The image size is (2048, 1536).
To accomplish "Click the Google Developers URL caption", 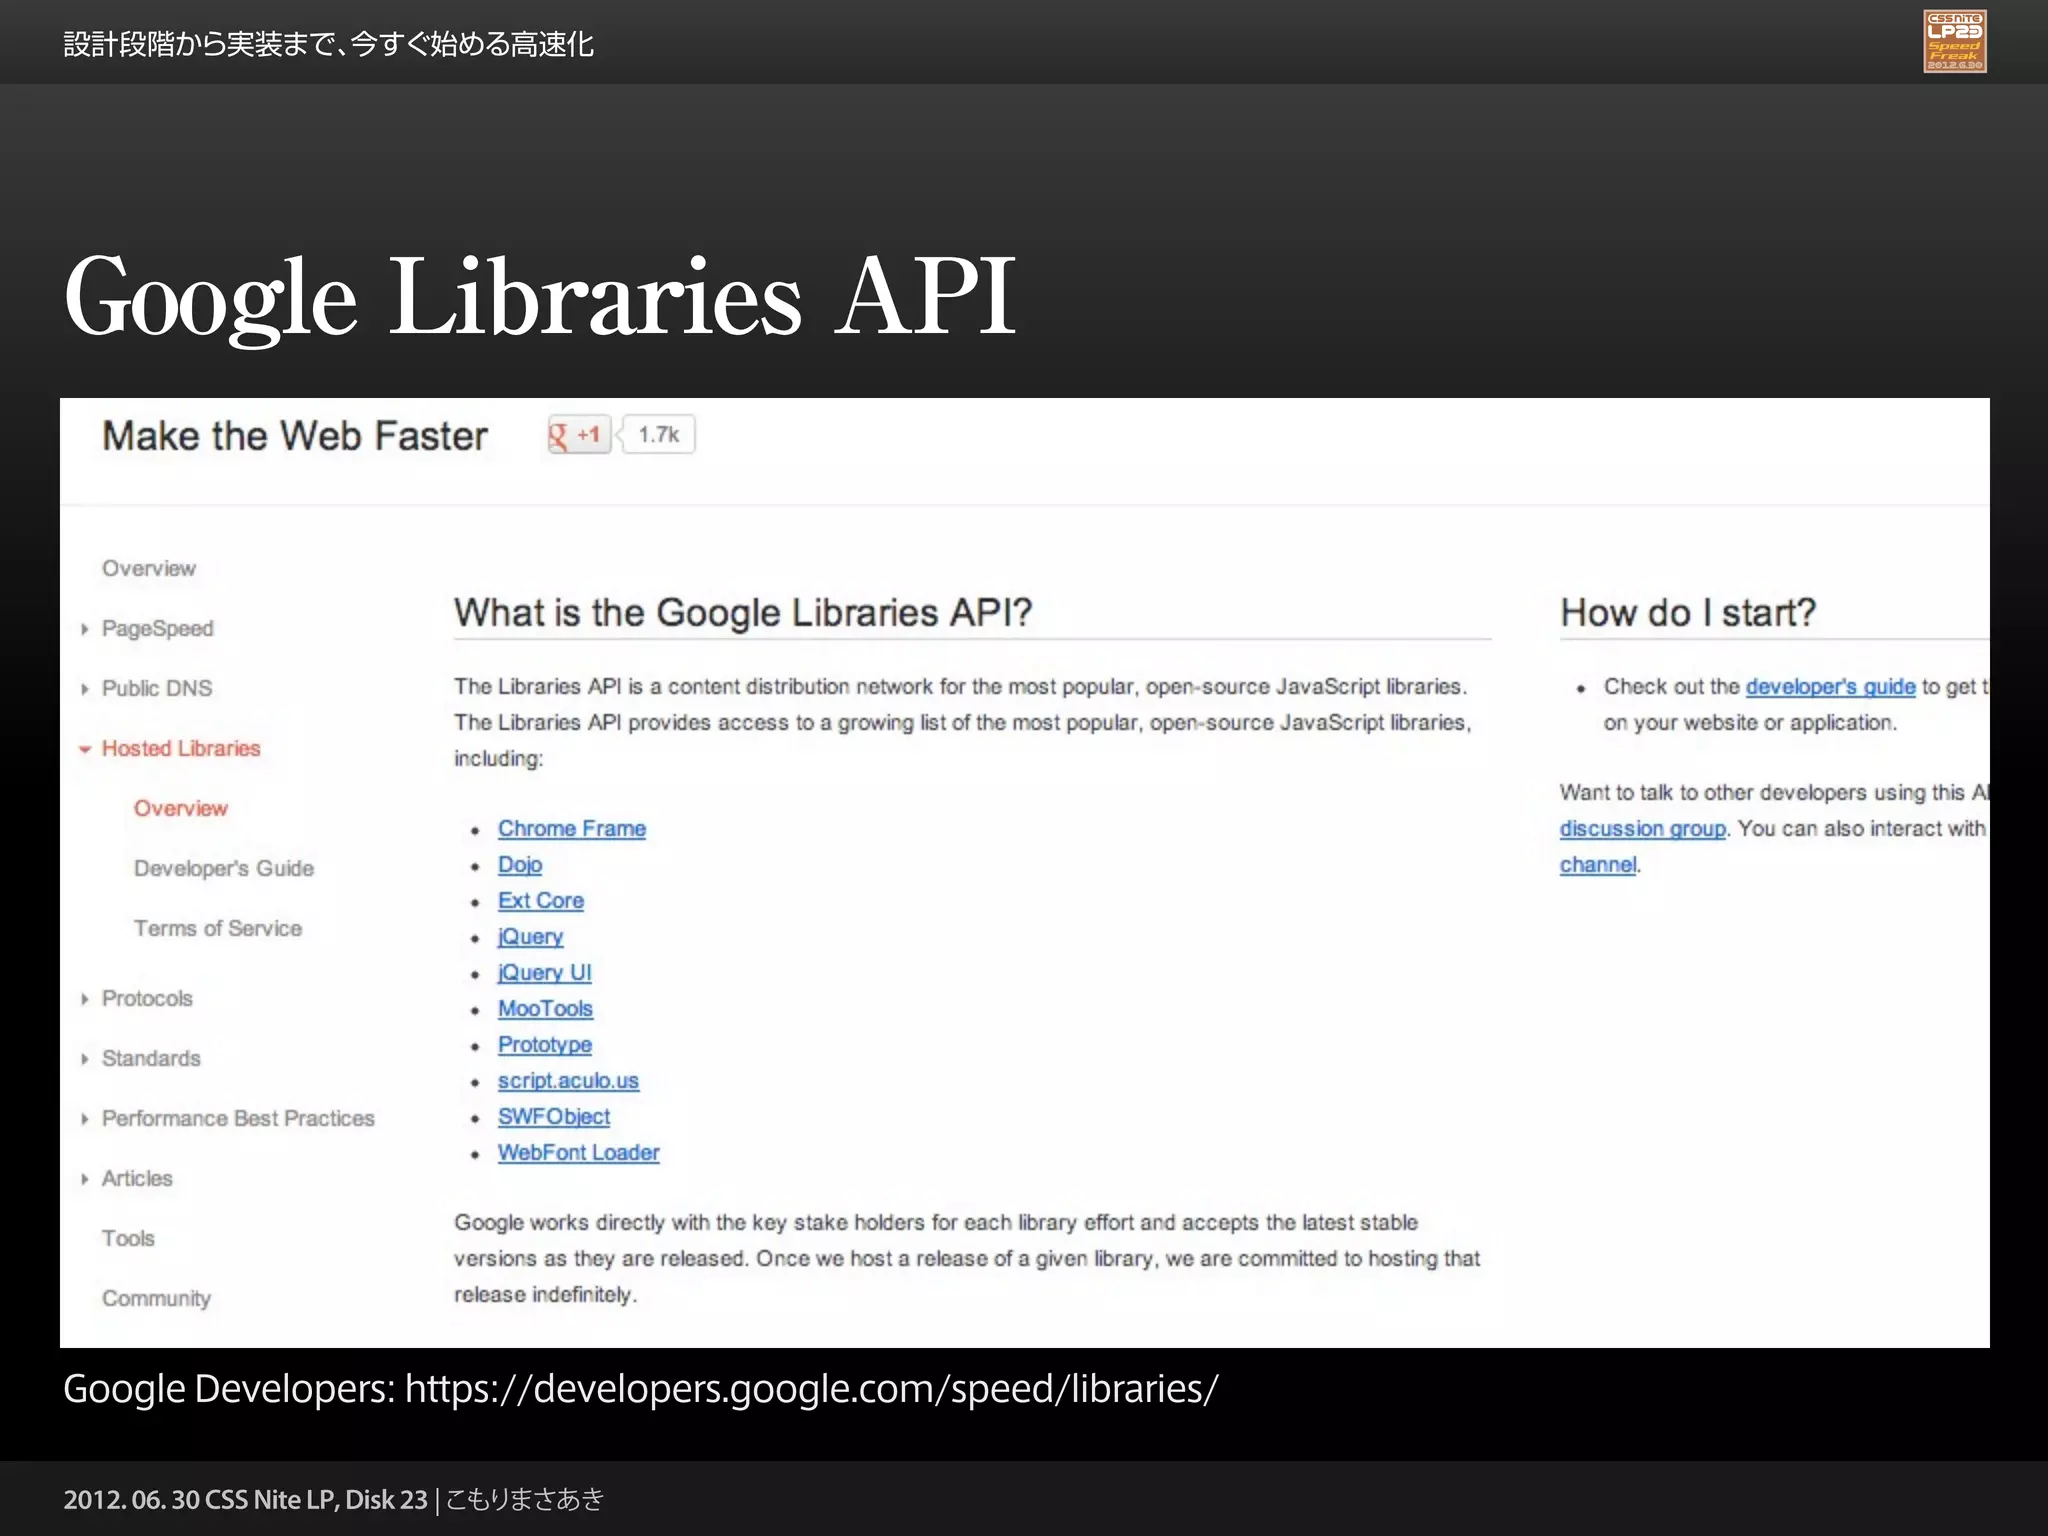I will pos(641,1389).
